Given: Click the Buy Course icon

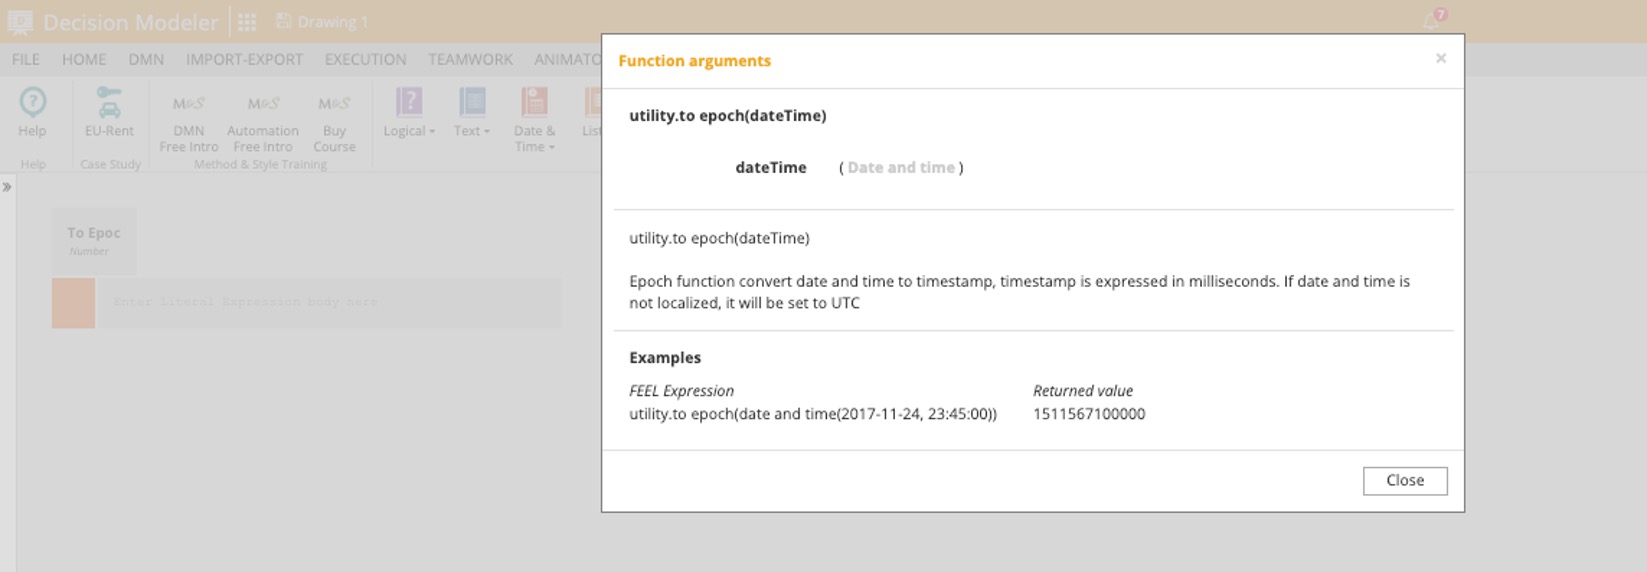Looking at the screenshot, I should (334, 104).
